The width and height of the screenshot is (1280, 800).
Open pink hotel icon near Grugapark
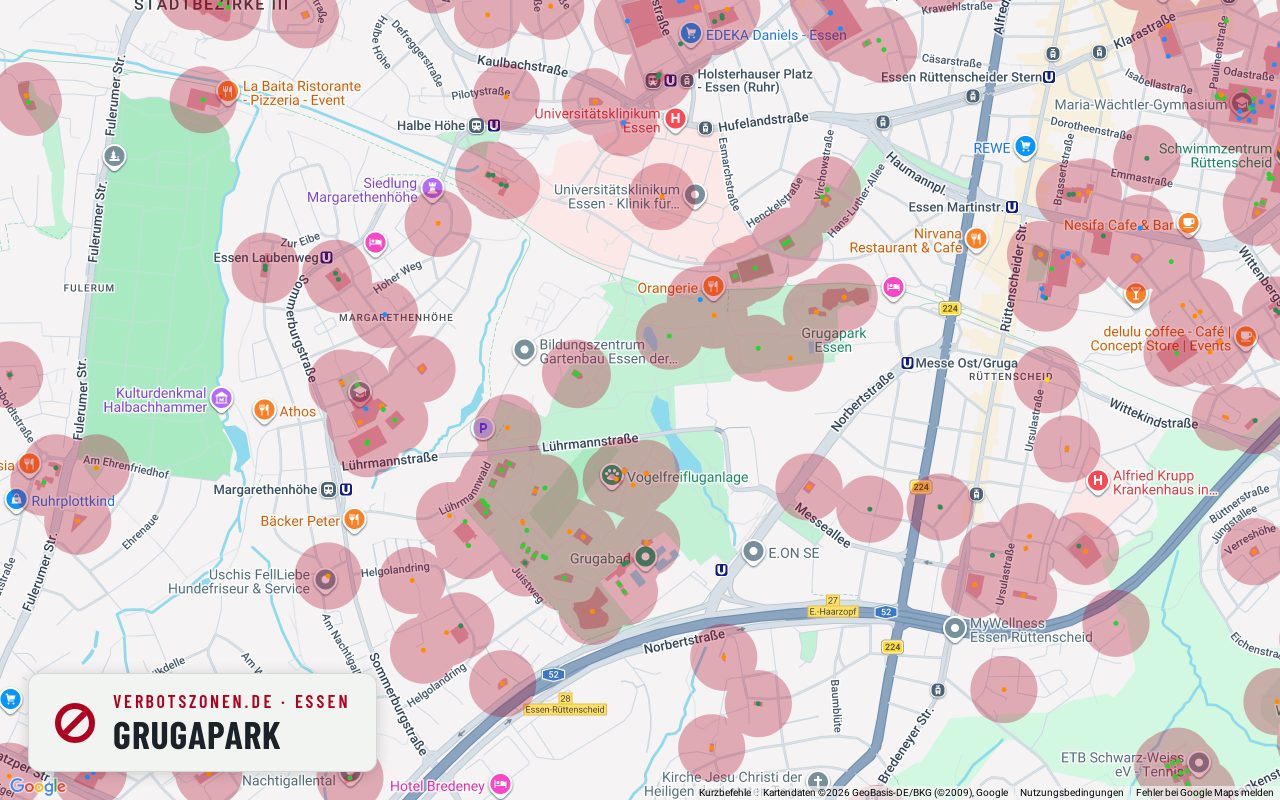(x=894, y=287)
